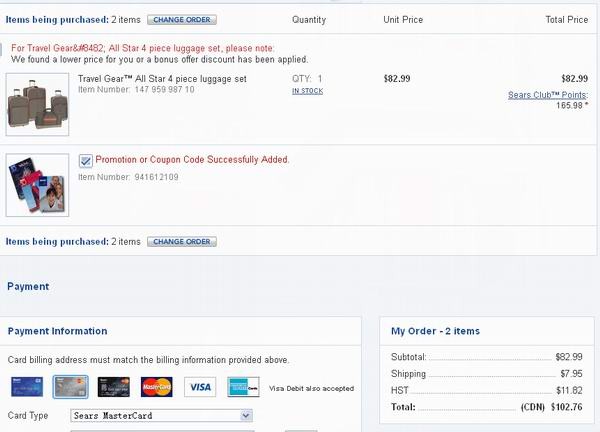Toggle the promotion code added checkmark

[85, 161]
